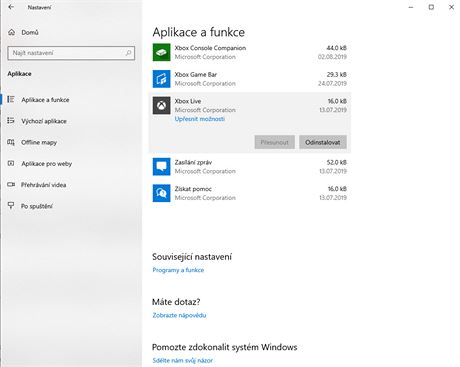This screenshot has height=367, width=460.
Task: Open Přehrávání videa settings page
Action: (43, 185)
